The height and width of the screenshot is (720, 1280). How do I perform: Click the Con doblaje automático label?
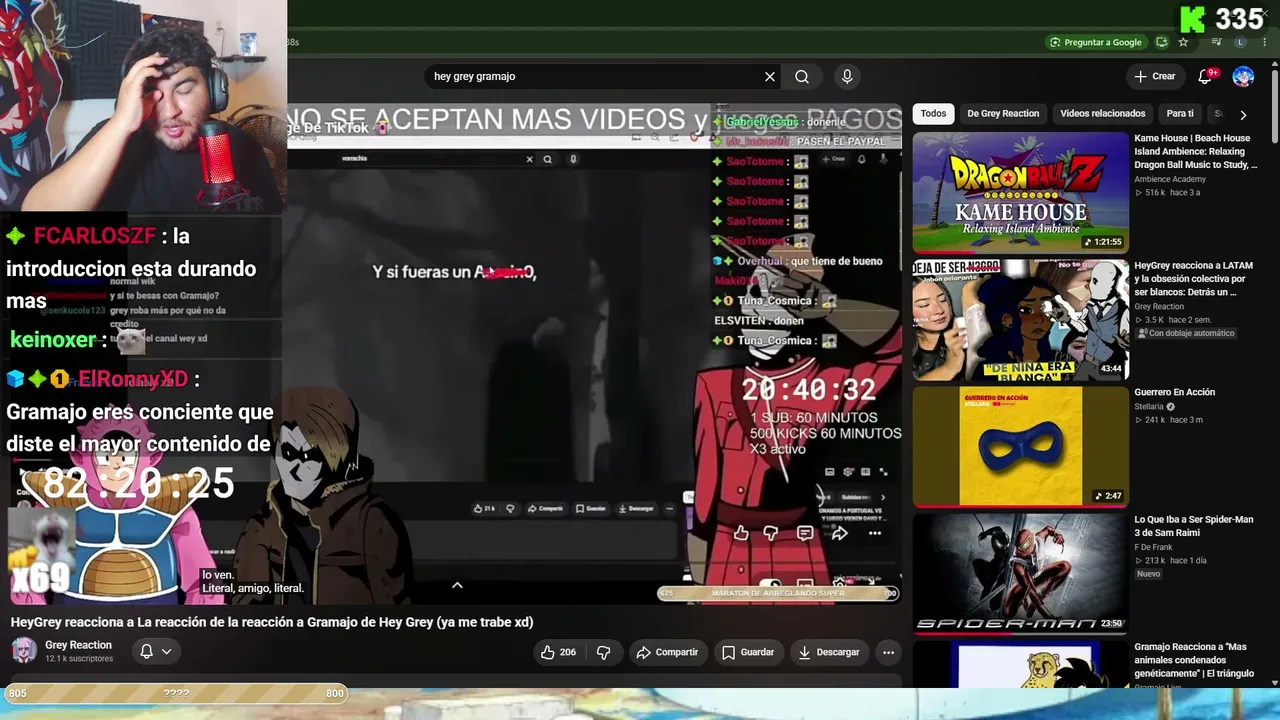coord(1186,333)
